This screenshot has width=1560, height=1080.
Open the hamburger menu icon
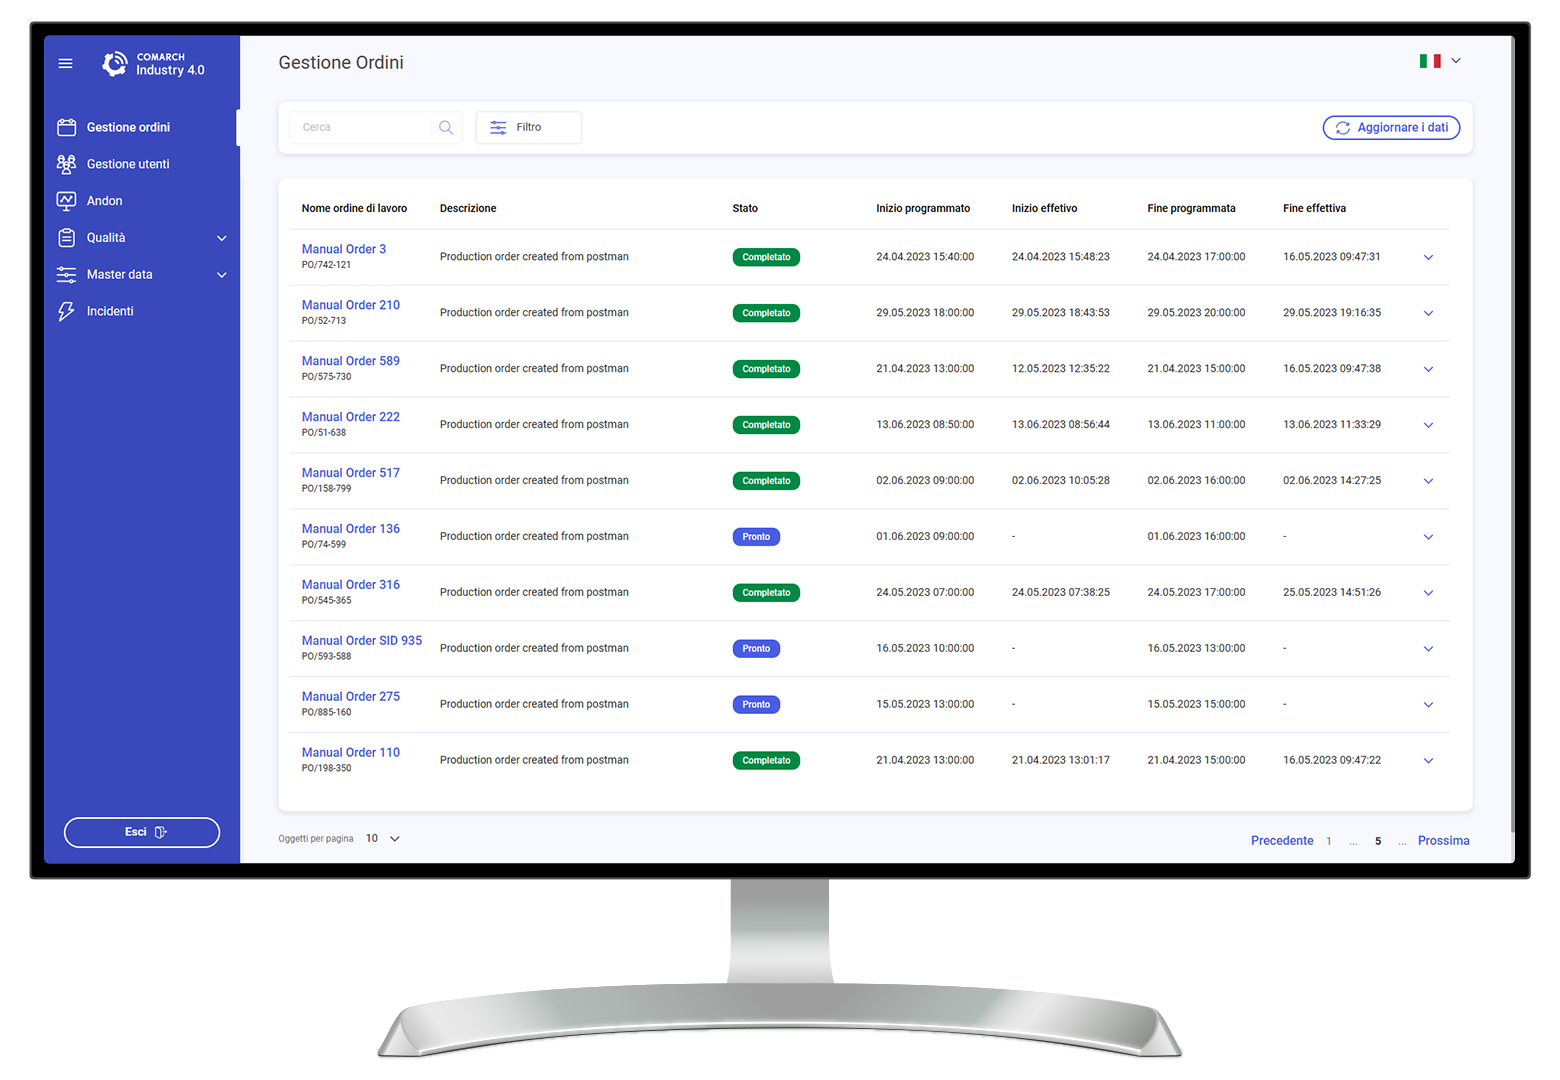(66, 63)
